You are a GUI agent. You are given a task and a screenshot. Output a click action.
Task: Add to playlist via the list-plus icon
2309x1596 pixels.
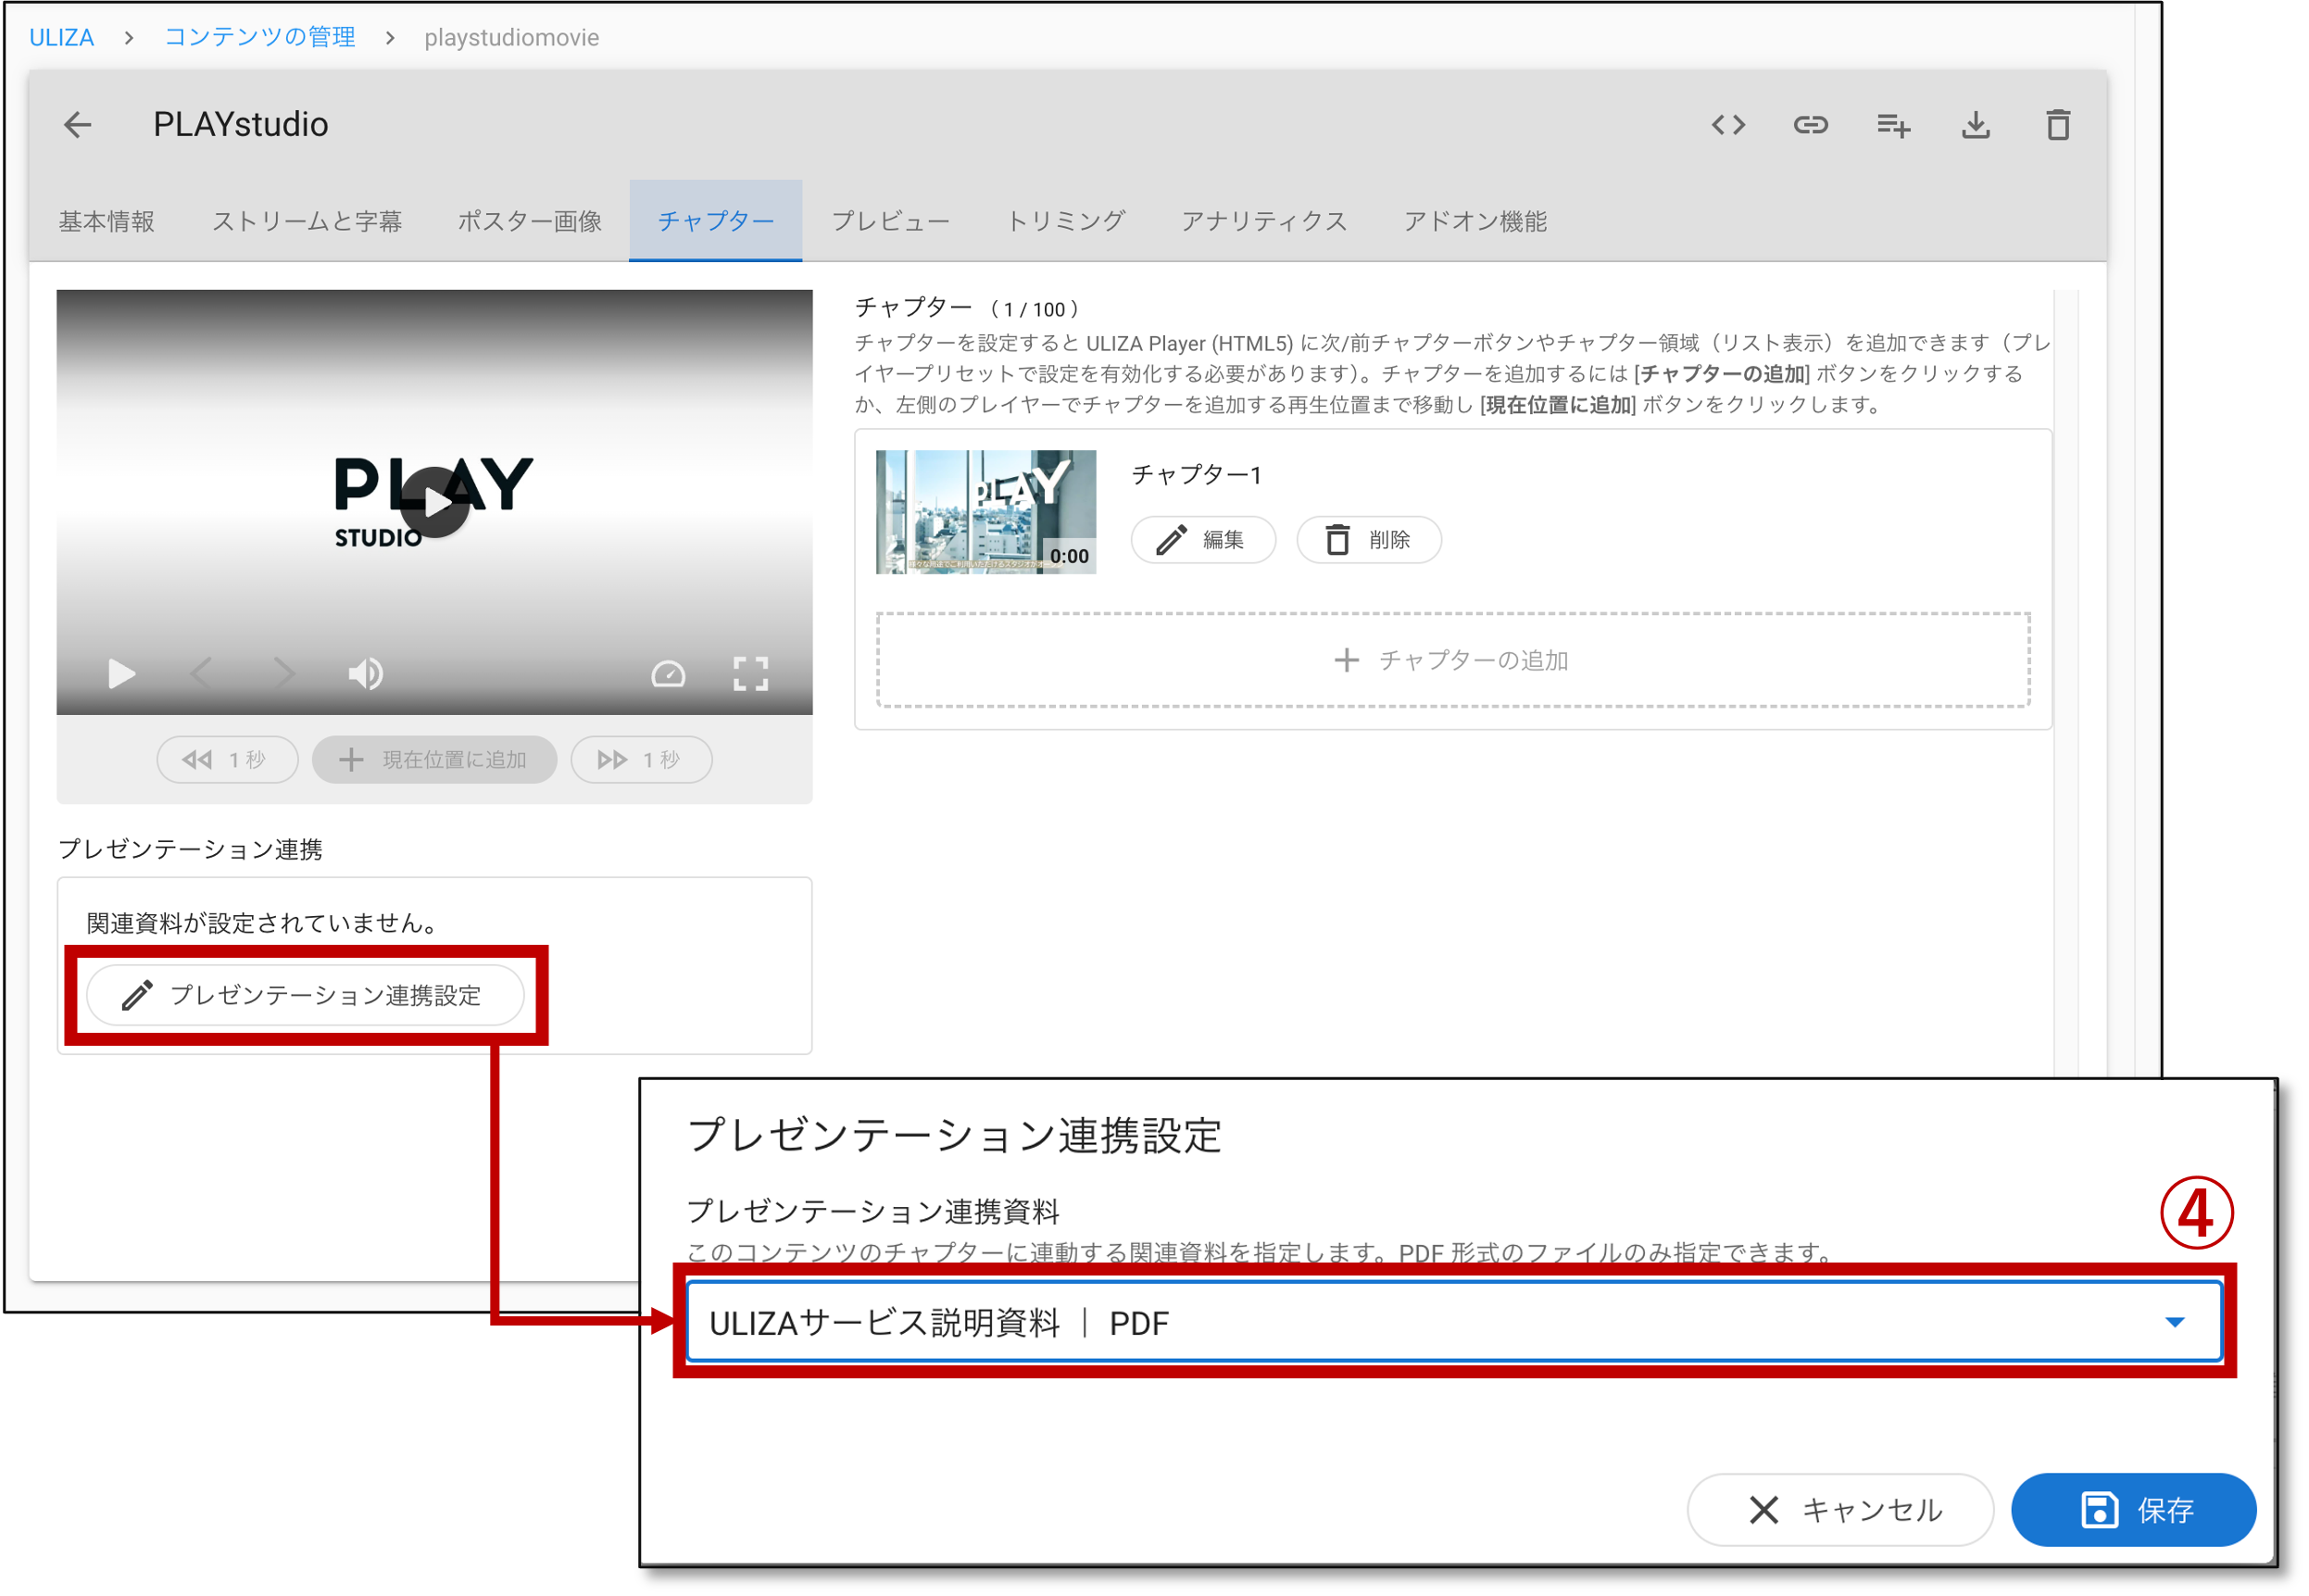click(x=1894, y=125)
